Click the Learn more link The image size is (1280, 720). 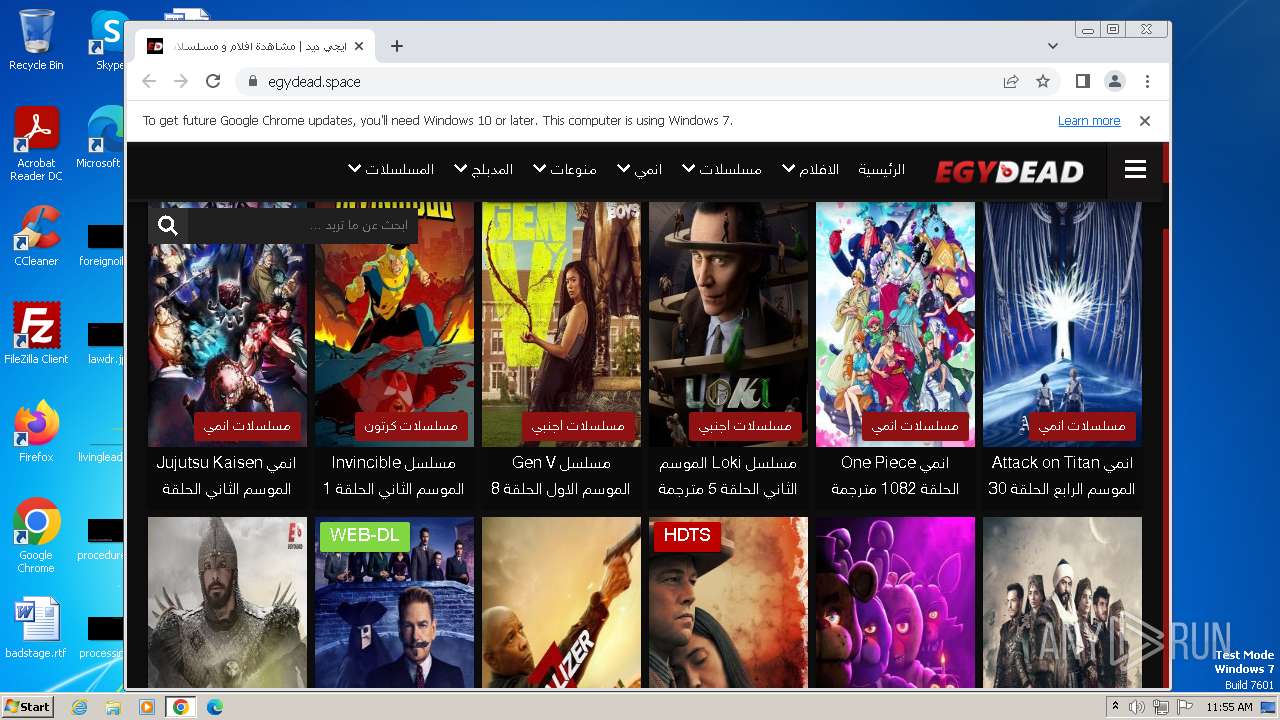click(x=1089, y=121)
